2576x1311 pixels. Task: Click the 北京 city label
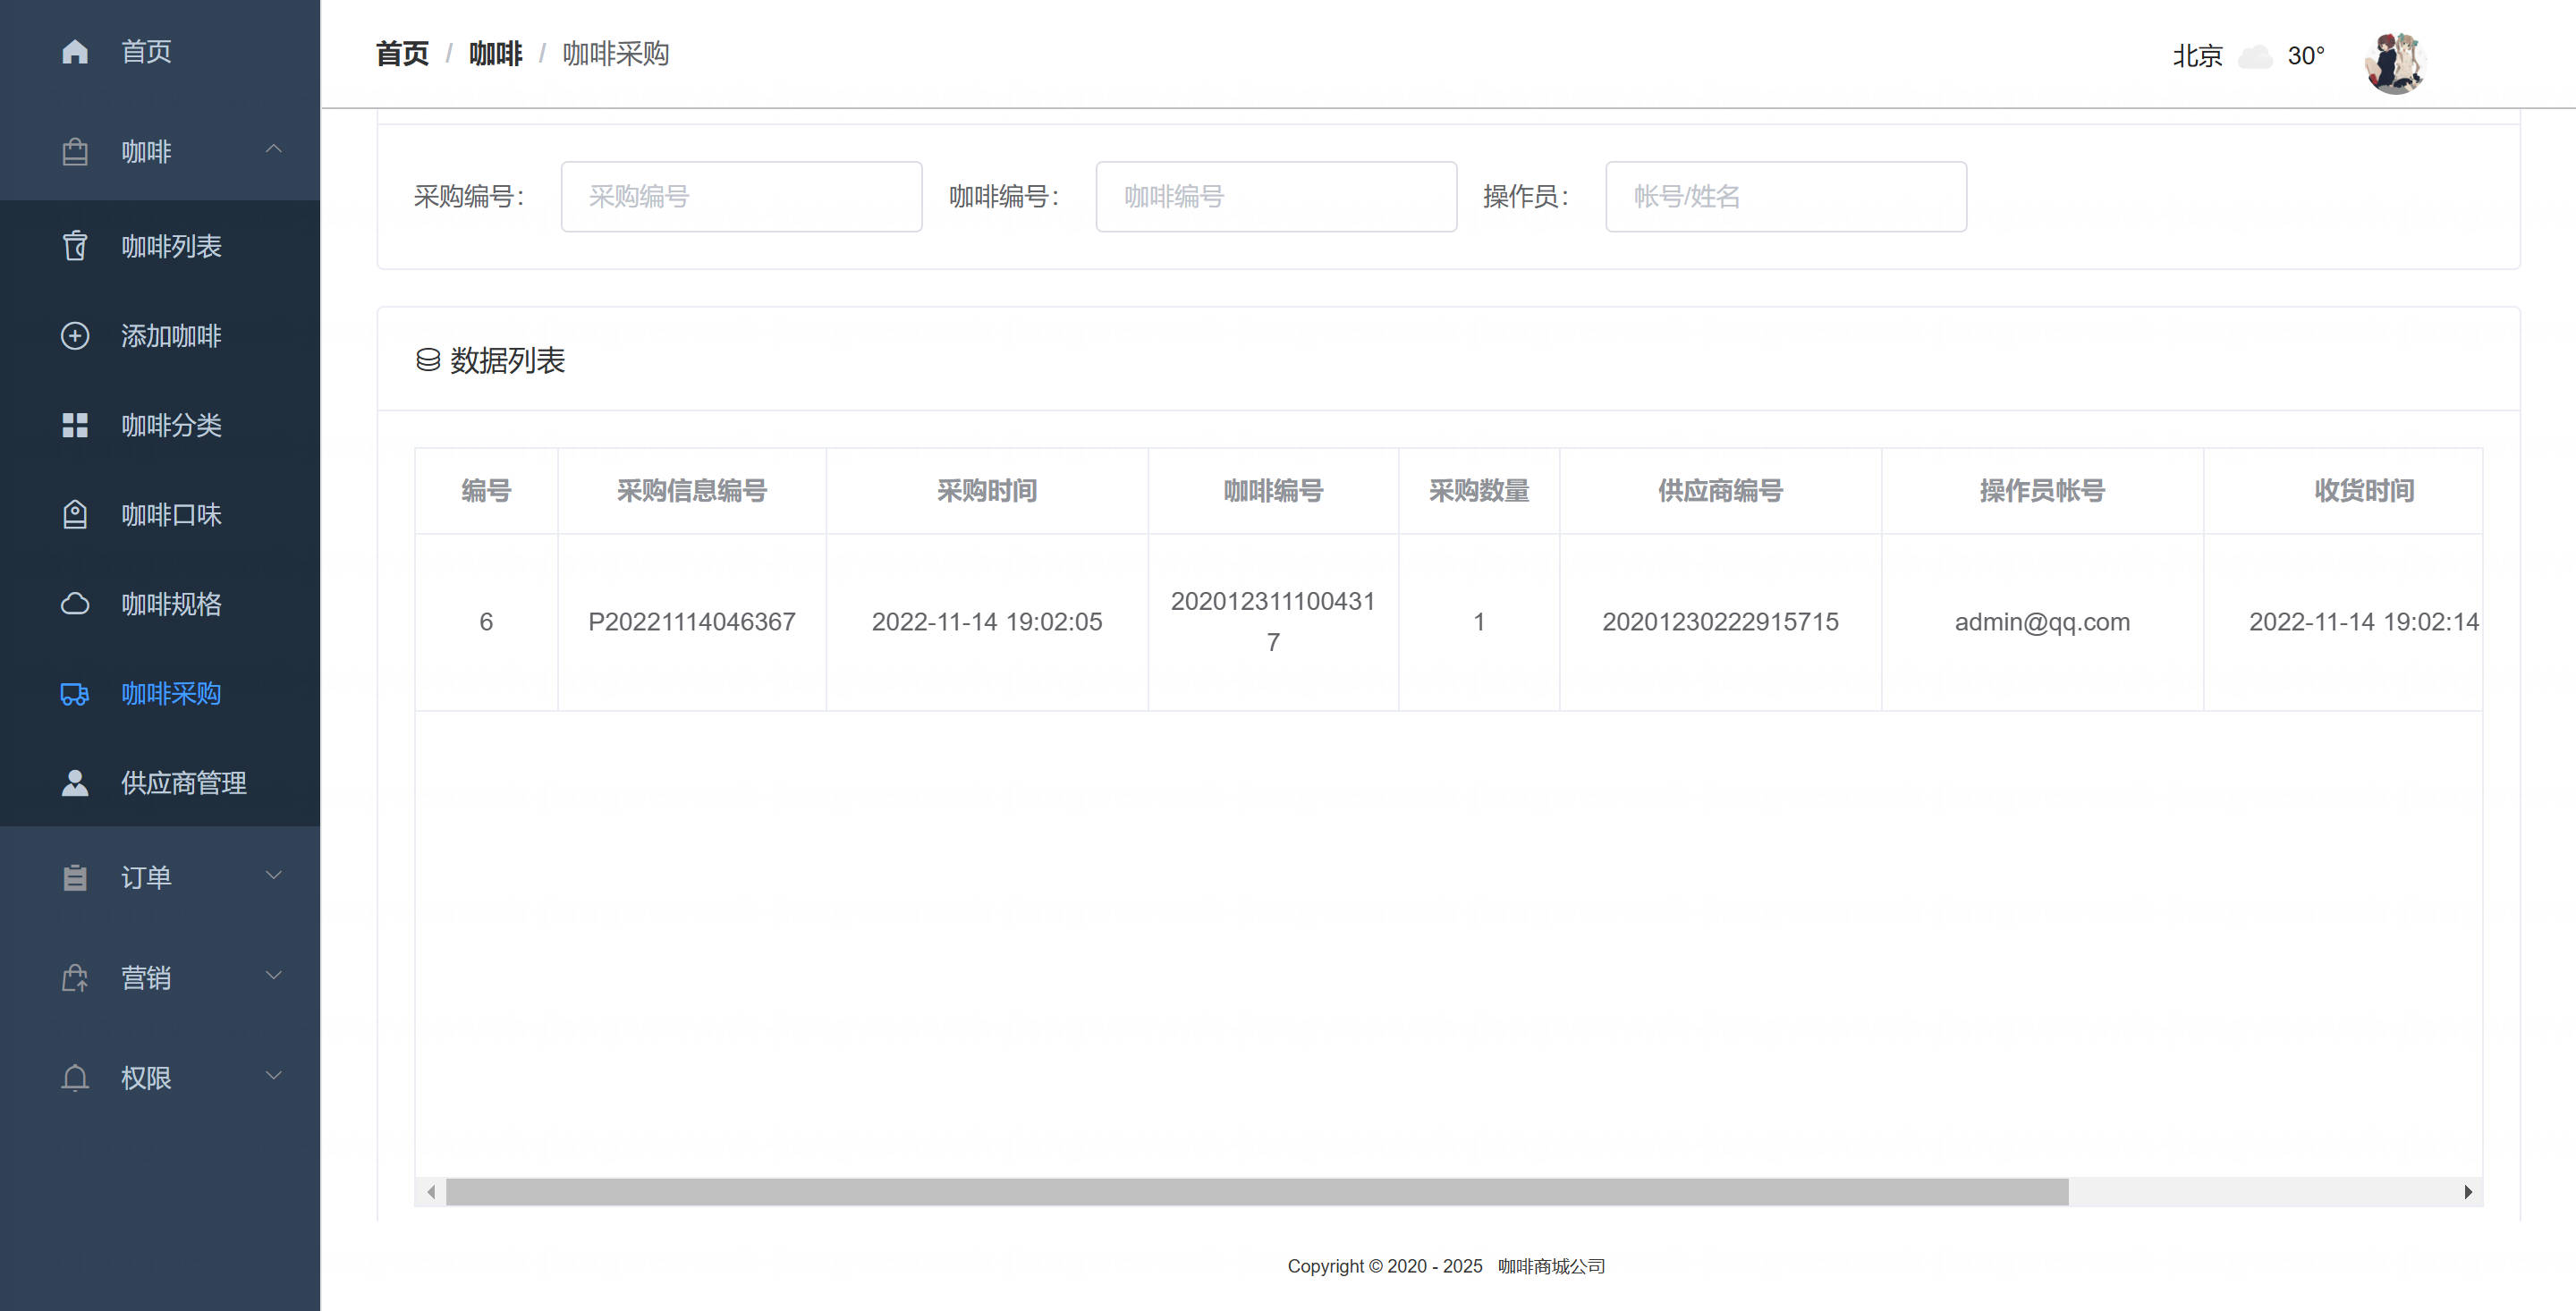2197,56
